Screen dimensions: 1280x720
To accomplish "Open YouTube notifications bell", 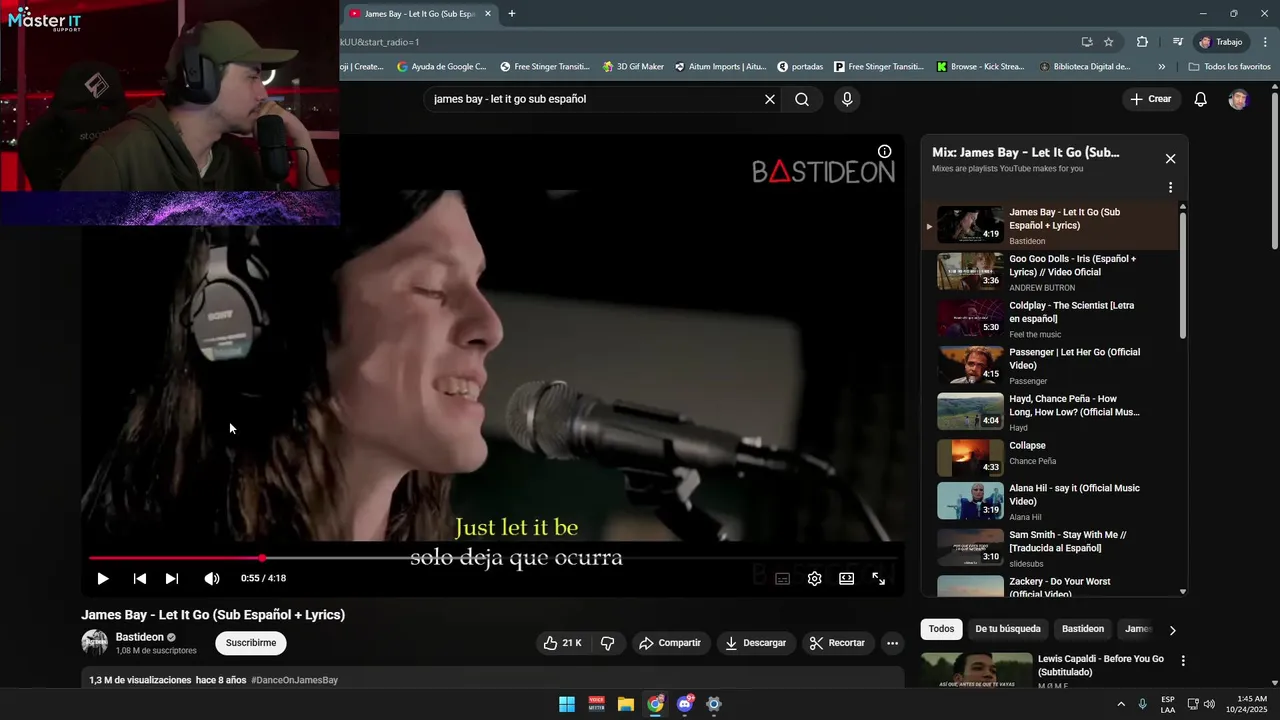I will pyautogui.click(x=1201, y=99).
